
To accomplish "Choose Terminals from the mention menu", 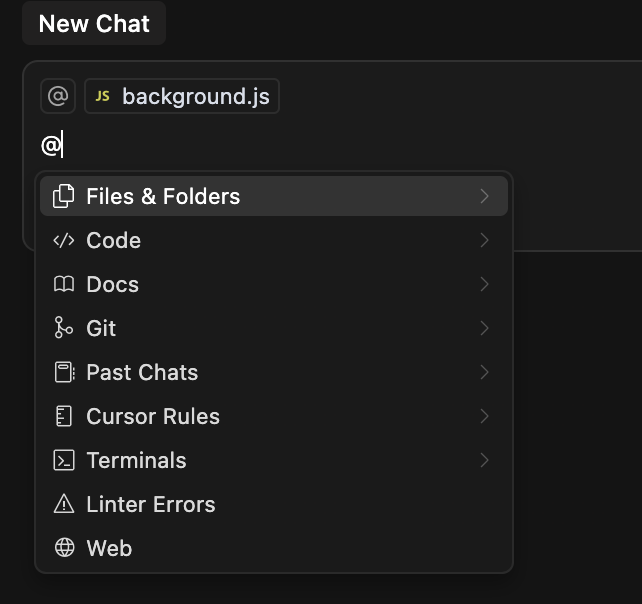I will (136, 460).
